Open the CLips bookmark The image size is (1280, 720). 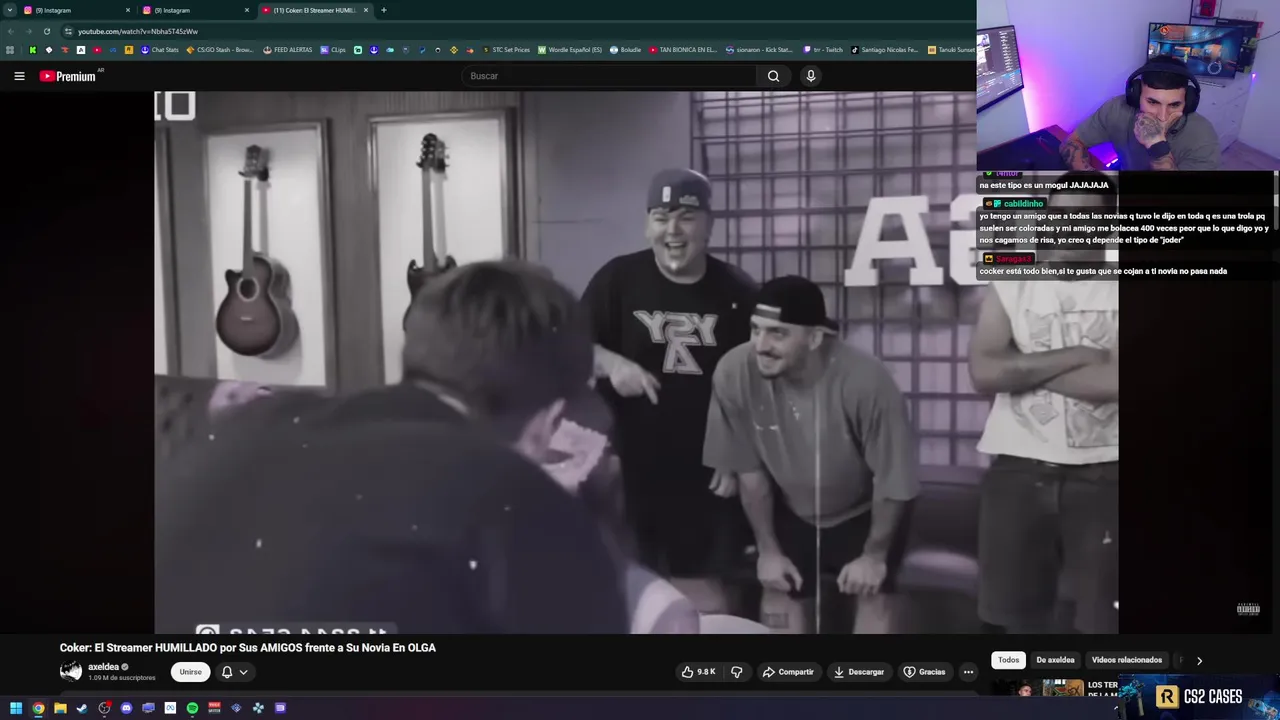(x=333, y=50)
